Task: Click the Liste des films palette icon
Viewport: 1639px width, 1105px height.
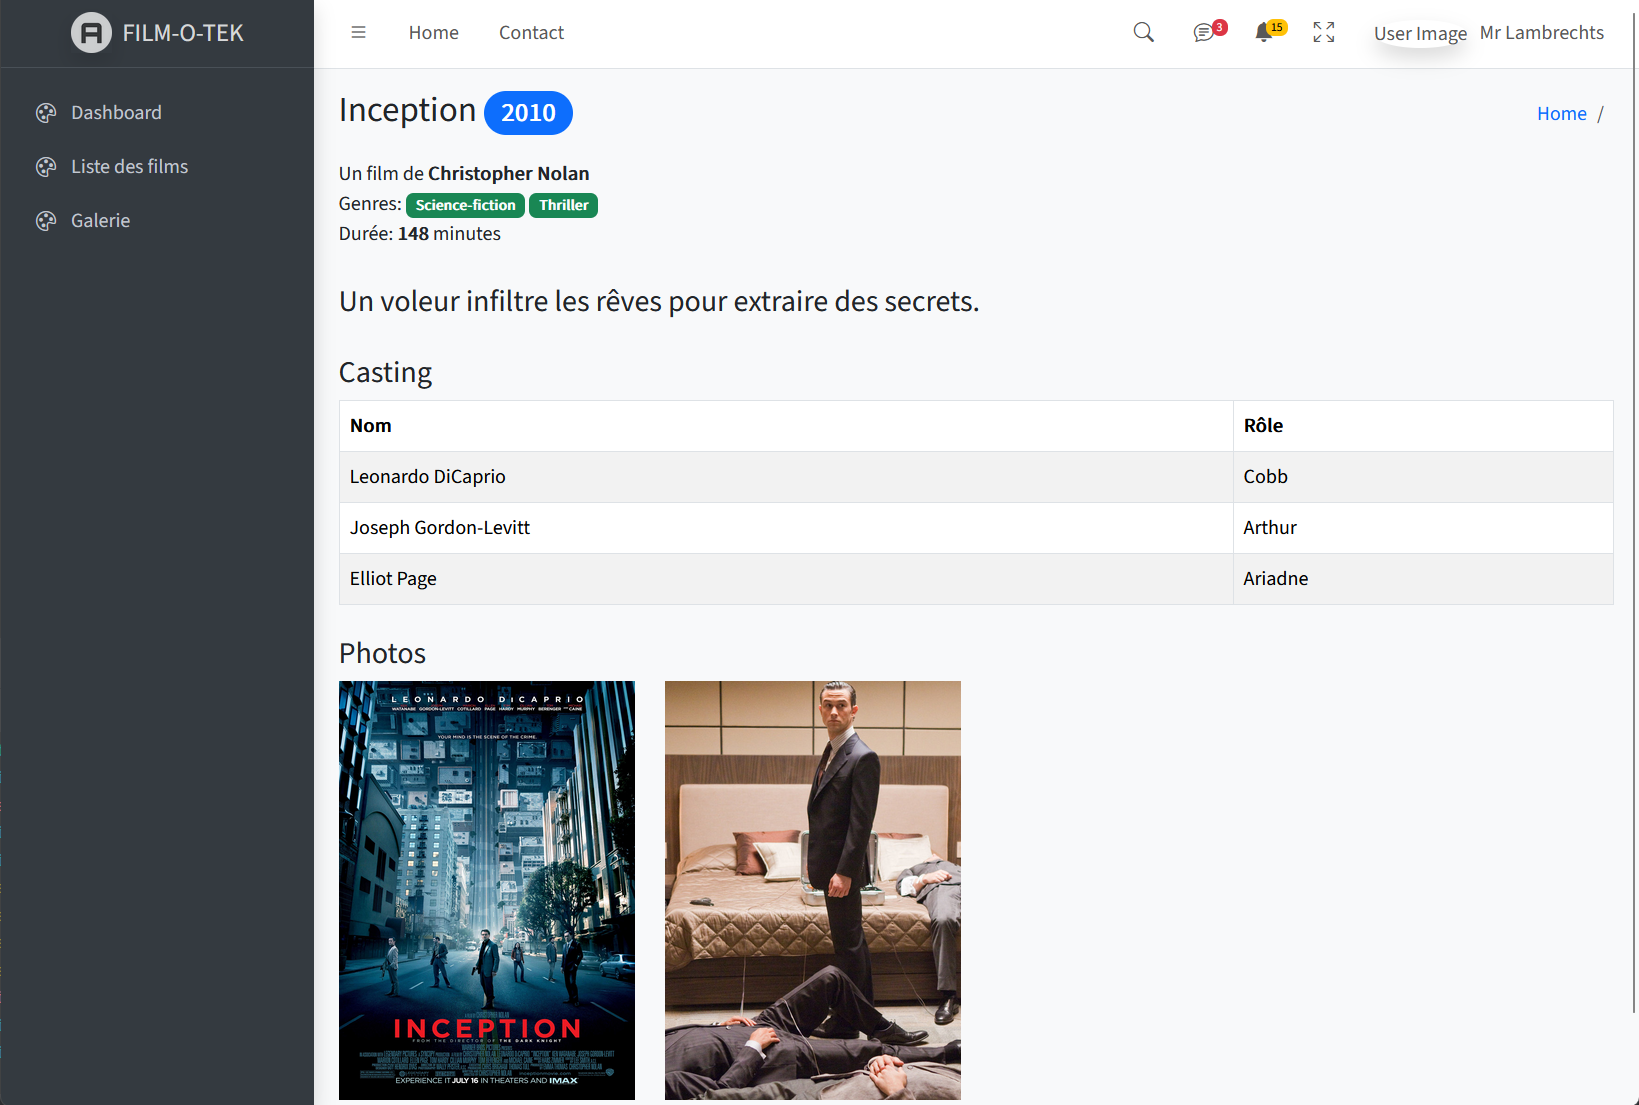Action: point(46,167)
